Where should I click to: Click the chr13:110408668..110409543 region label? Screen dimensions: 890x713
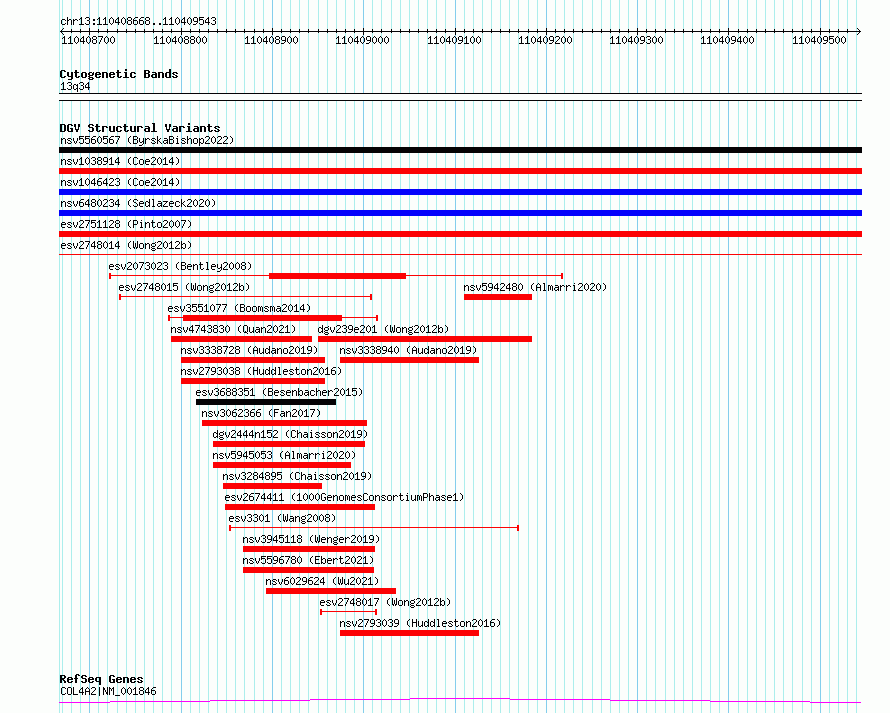(138, 21)
